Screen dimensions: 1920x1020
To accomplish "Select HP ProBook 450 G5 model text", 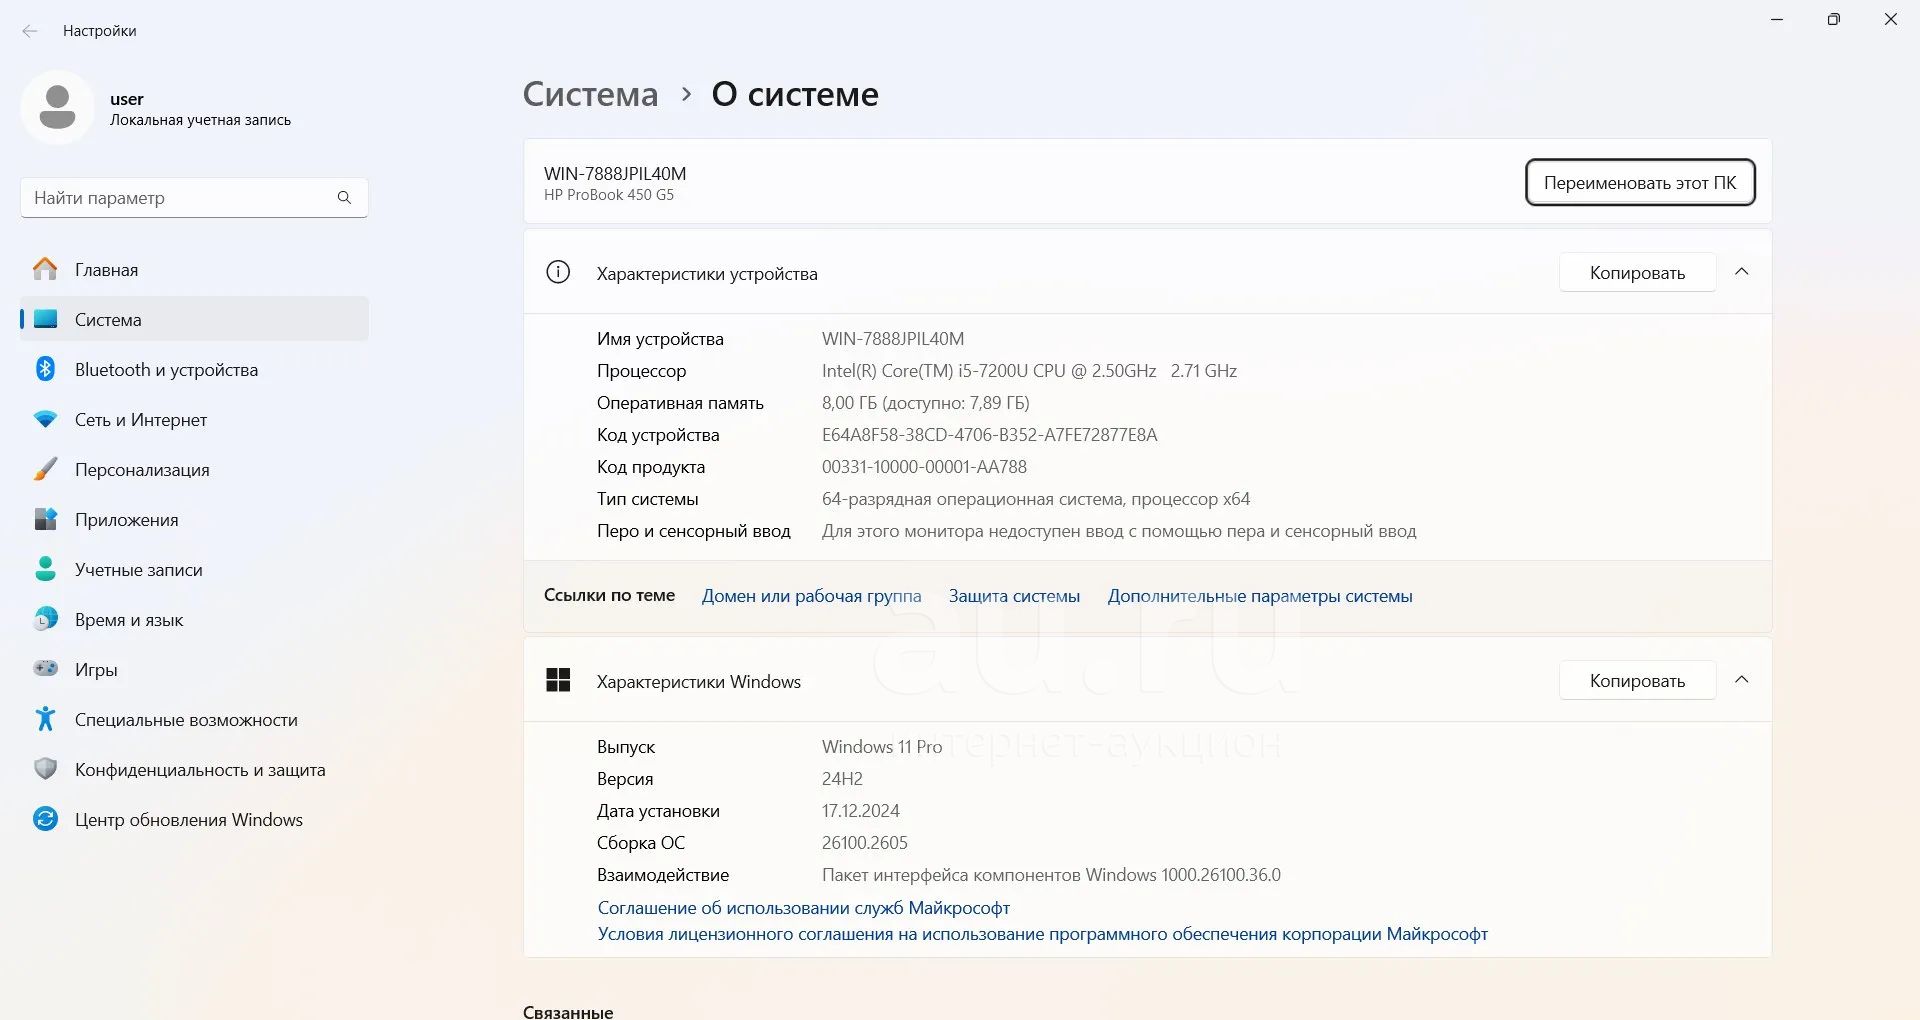I will 609,195.
